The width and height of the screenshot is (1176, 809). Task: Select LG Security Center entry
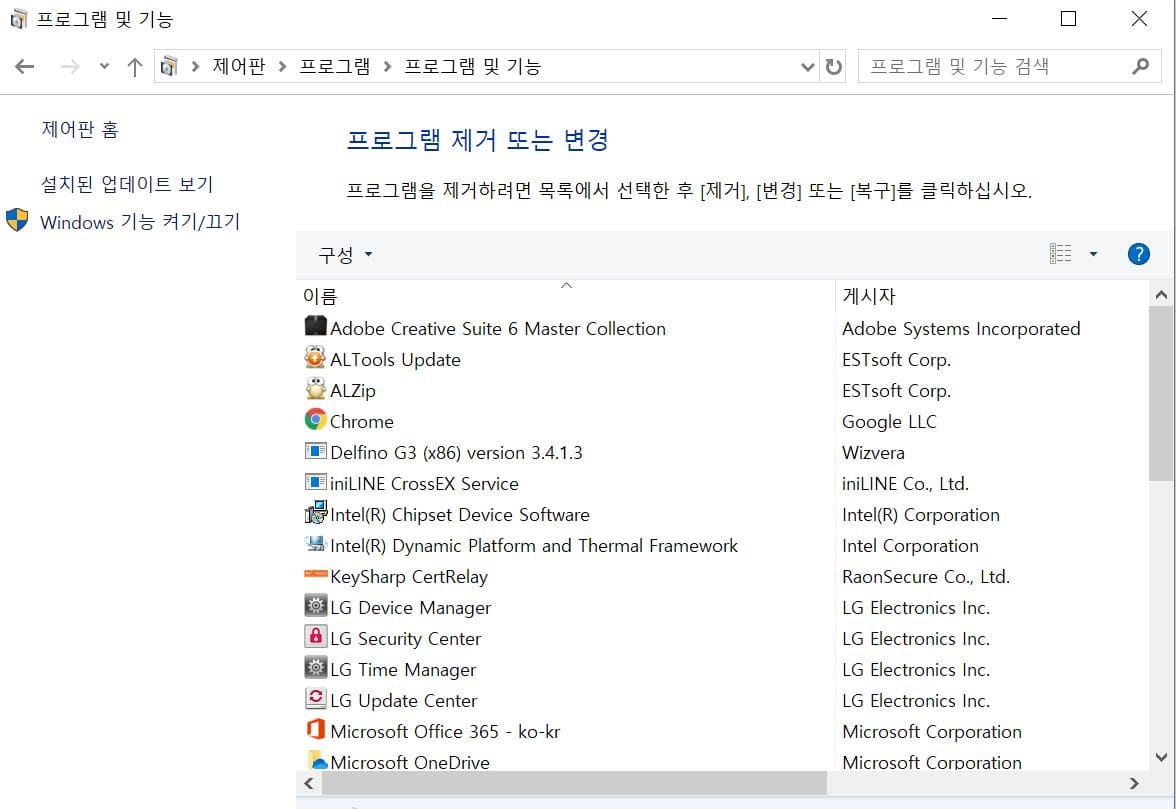point(406,639)
